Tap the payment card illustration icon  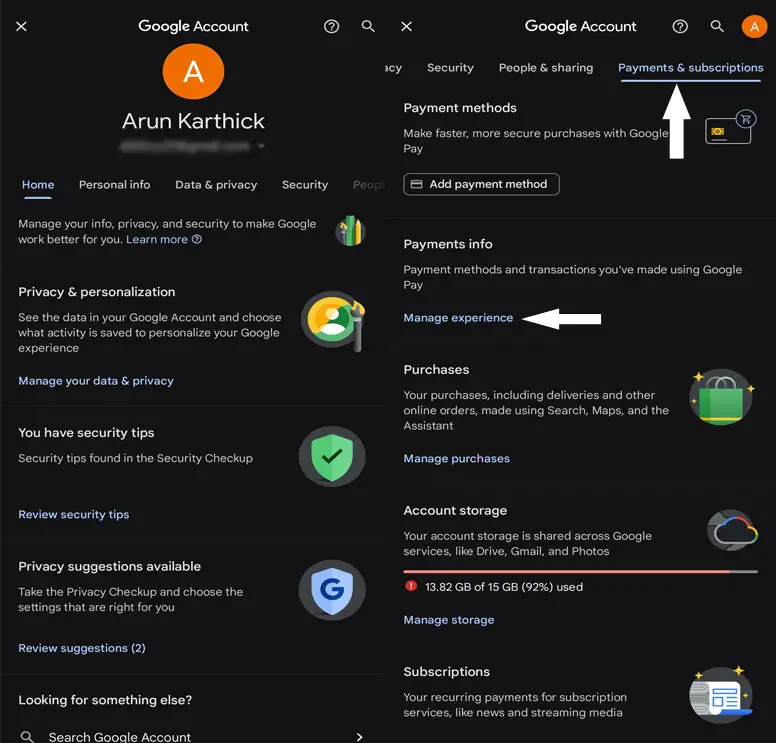point(730,127)
